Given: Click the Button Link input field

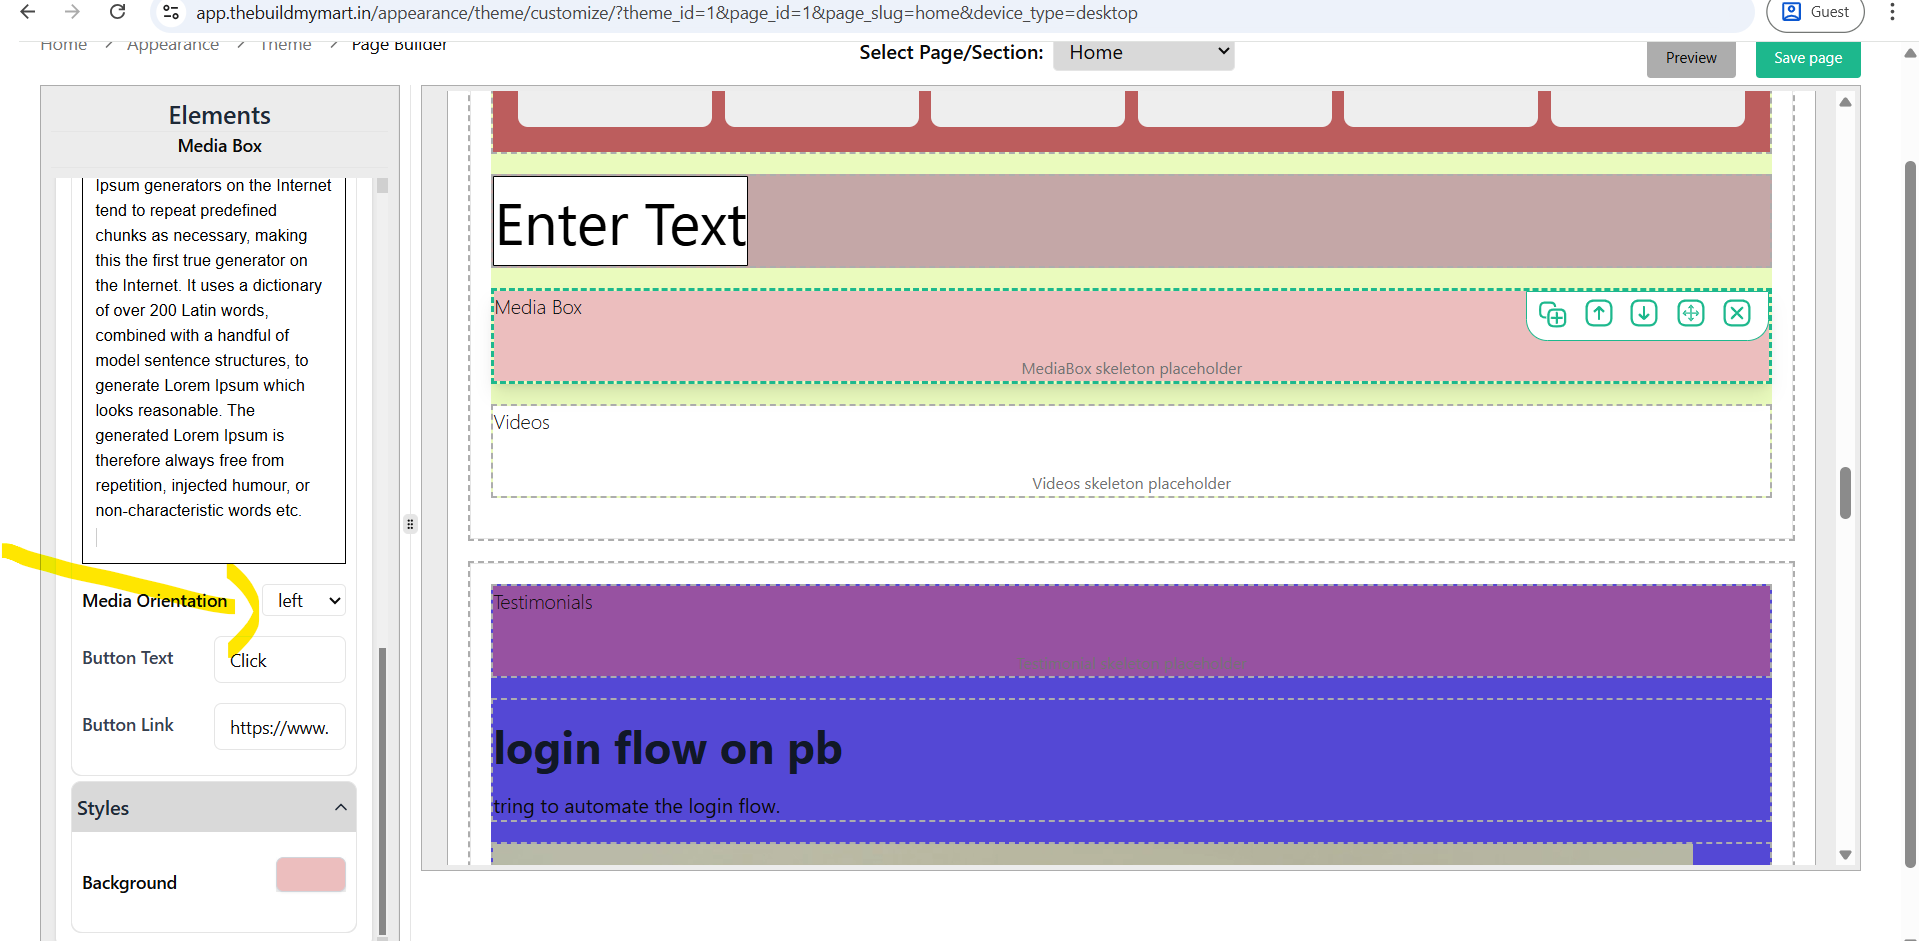Looking at the screenshot, I should tap(280, 727).
